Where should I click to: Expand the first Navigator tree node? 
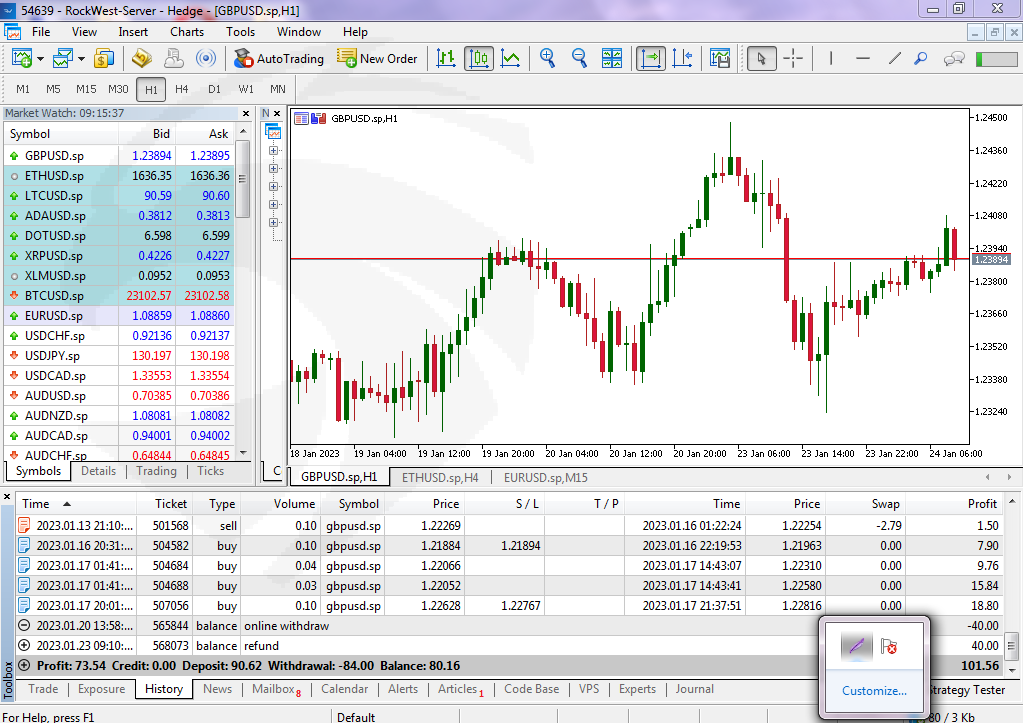click(x=274, y=151)
